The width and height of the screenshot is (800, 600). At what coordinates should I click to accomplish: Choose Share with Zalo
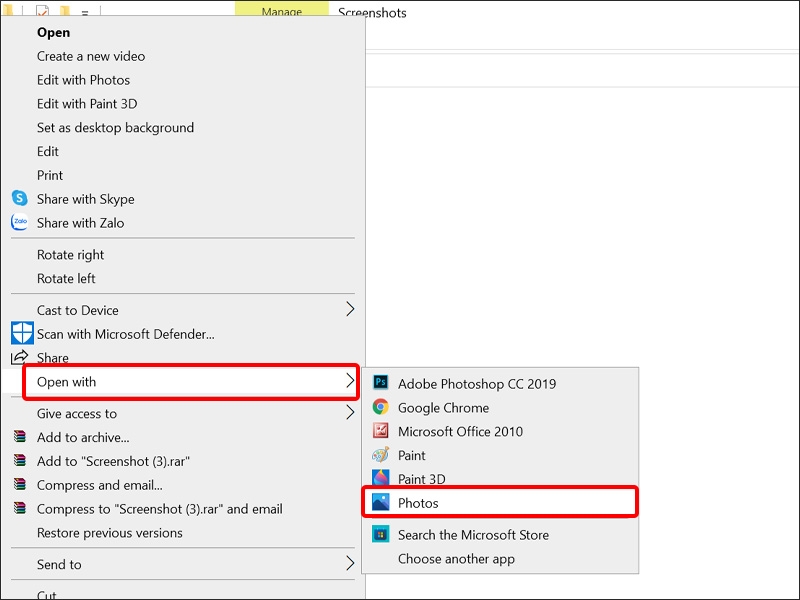click(x=80, y=223)
